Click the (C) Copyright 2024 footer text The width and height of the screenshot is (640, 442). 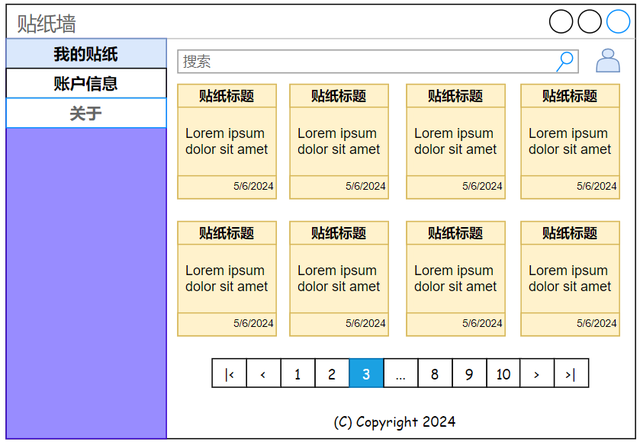395,422
